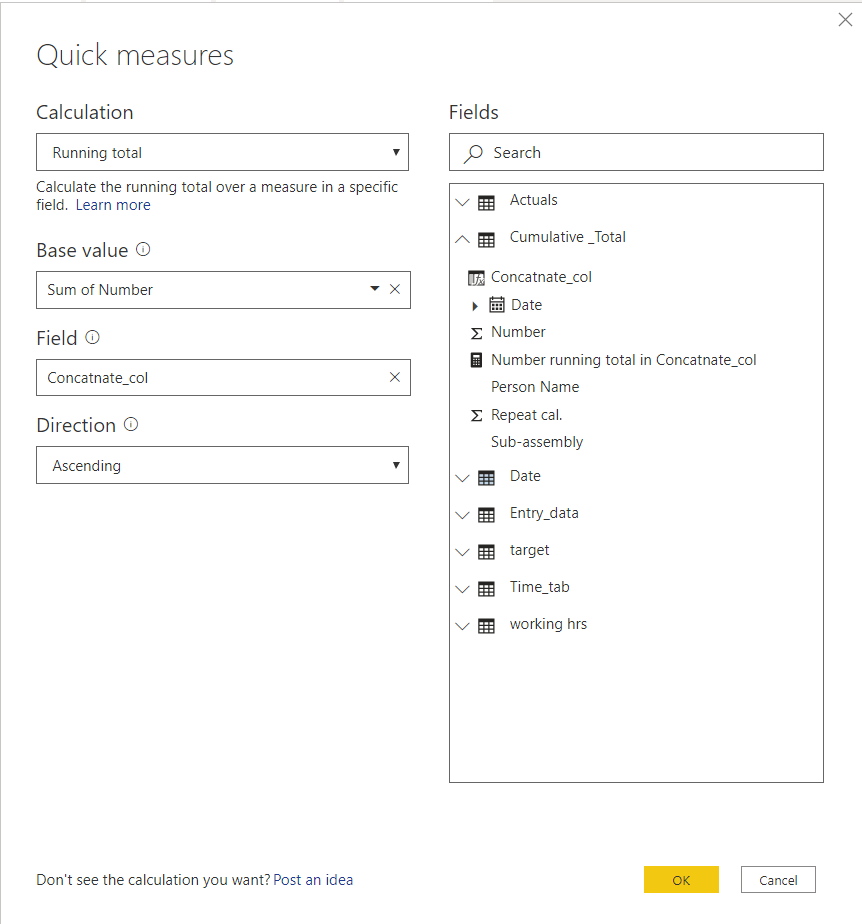Select the Concatnate_col field in the list

click(x=541, y=277)
